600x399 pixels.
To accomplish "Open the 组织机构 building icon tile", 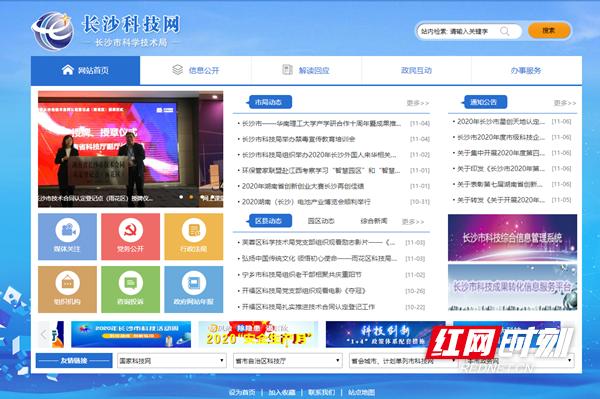I will coord(67,289).
